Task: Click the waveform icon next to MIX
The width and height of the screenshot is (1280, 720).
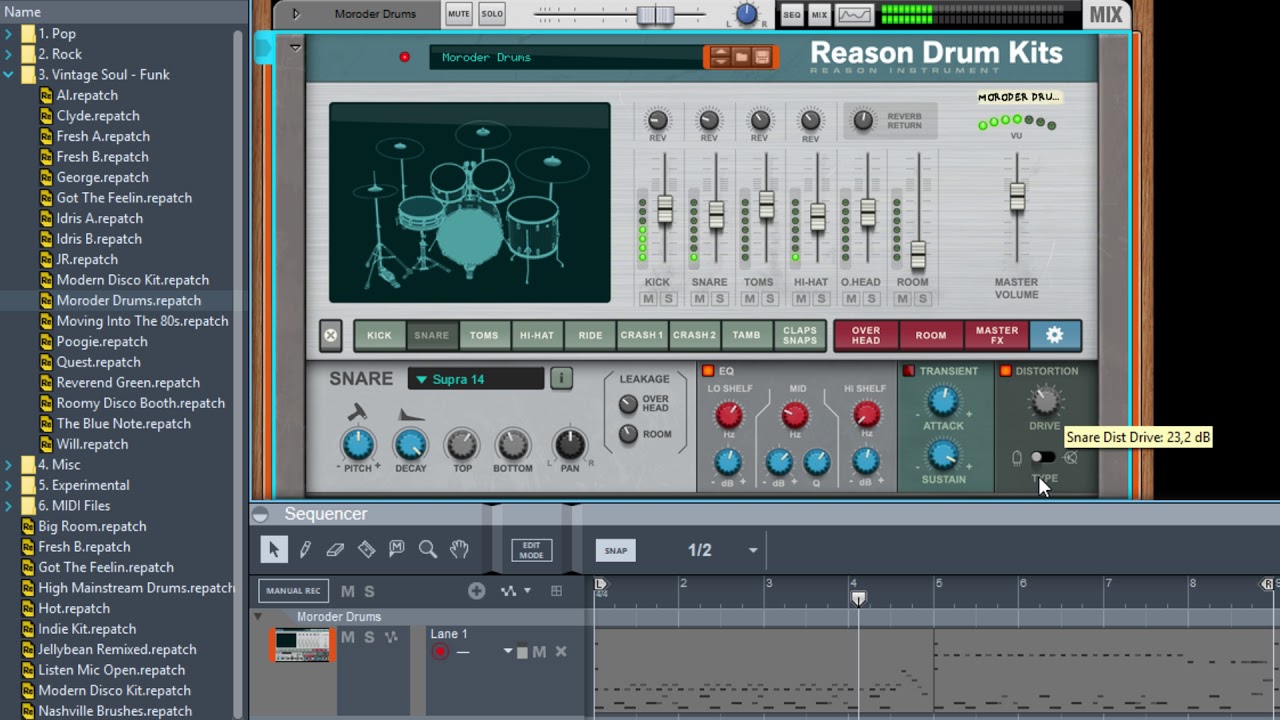Action: click(854, 15)
